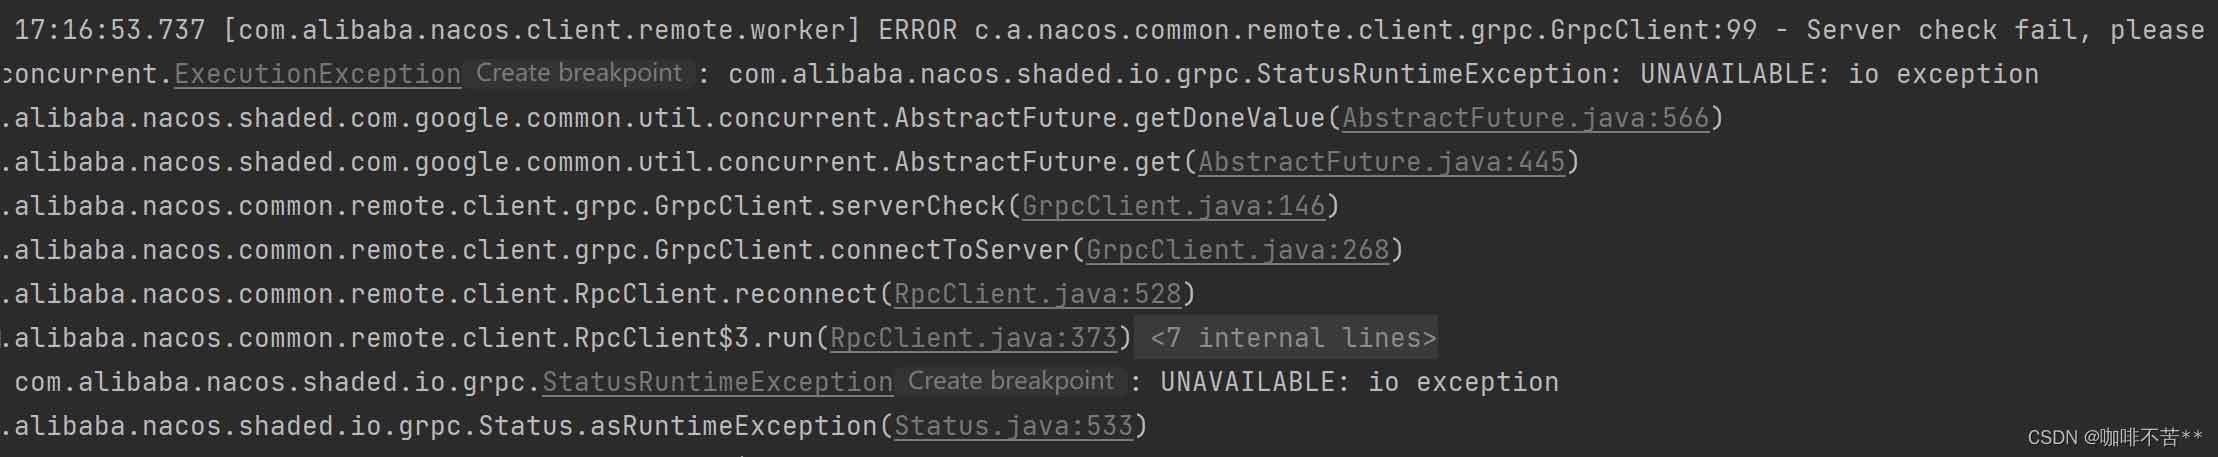2218x457 pixels.
Task: Click the RpcClient.reconnect method text
Action: coord(726,294)
